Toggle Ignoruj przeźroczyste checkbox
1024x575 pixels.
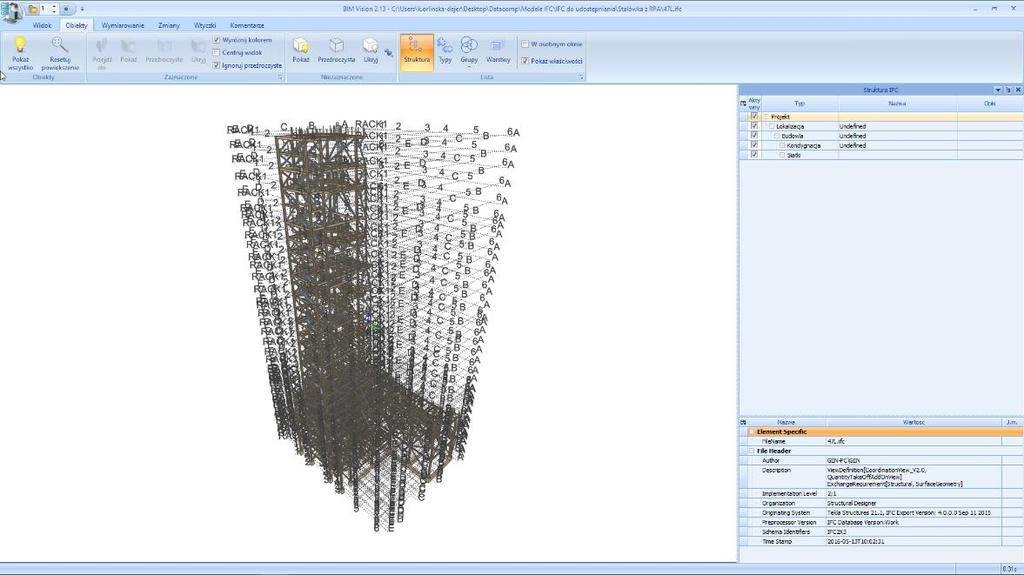click(216, 65)
